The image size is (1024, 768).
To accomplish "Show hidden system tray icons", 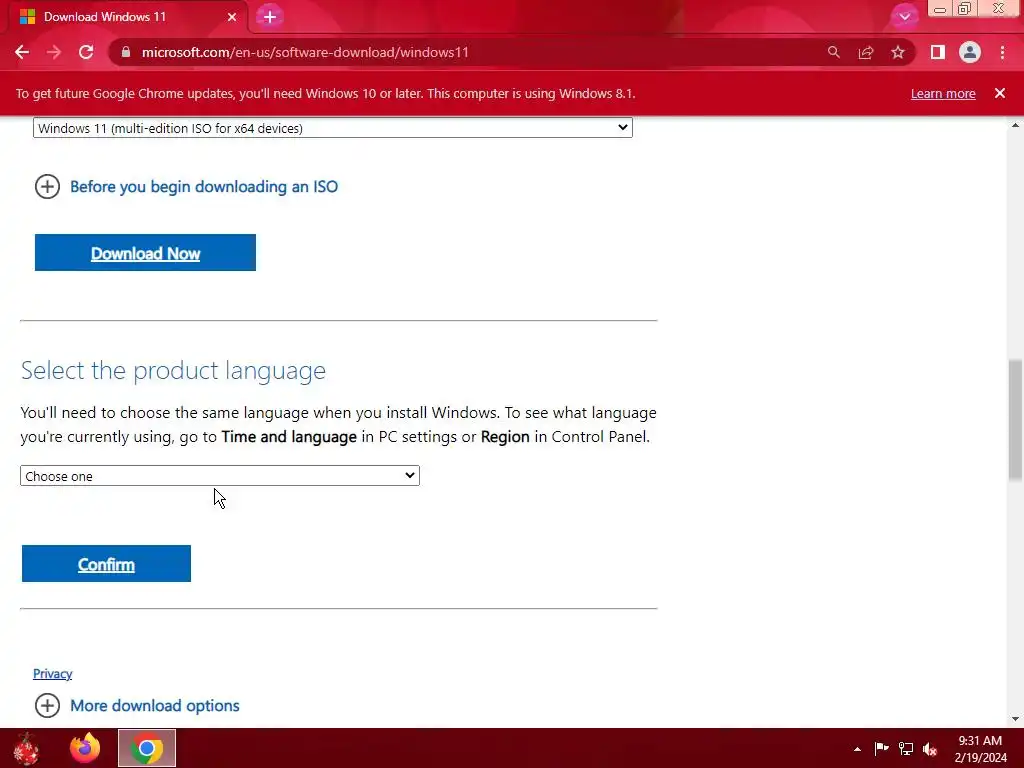I will tap(857, 749).
